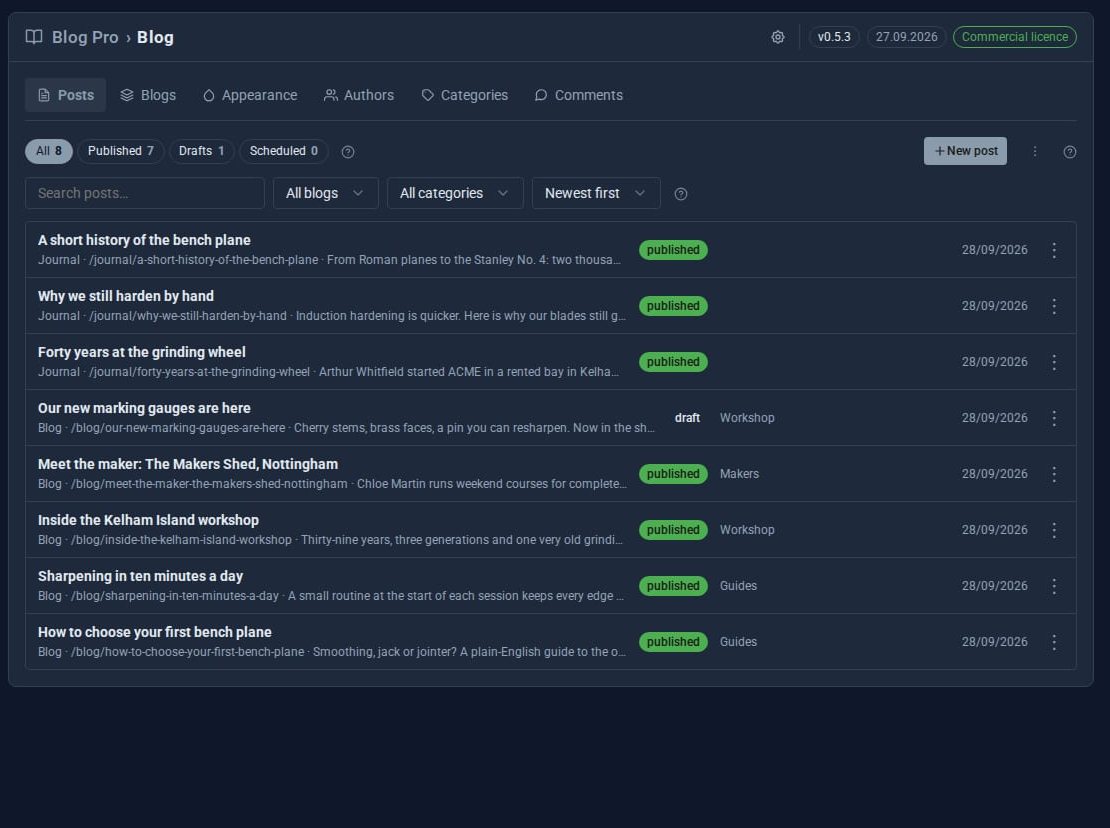Open post Forty years at the grinding wheel
The width and height of the screenshot is (1110, 828).
click(x=142, y=352)
